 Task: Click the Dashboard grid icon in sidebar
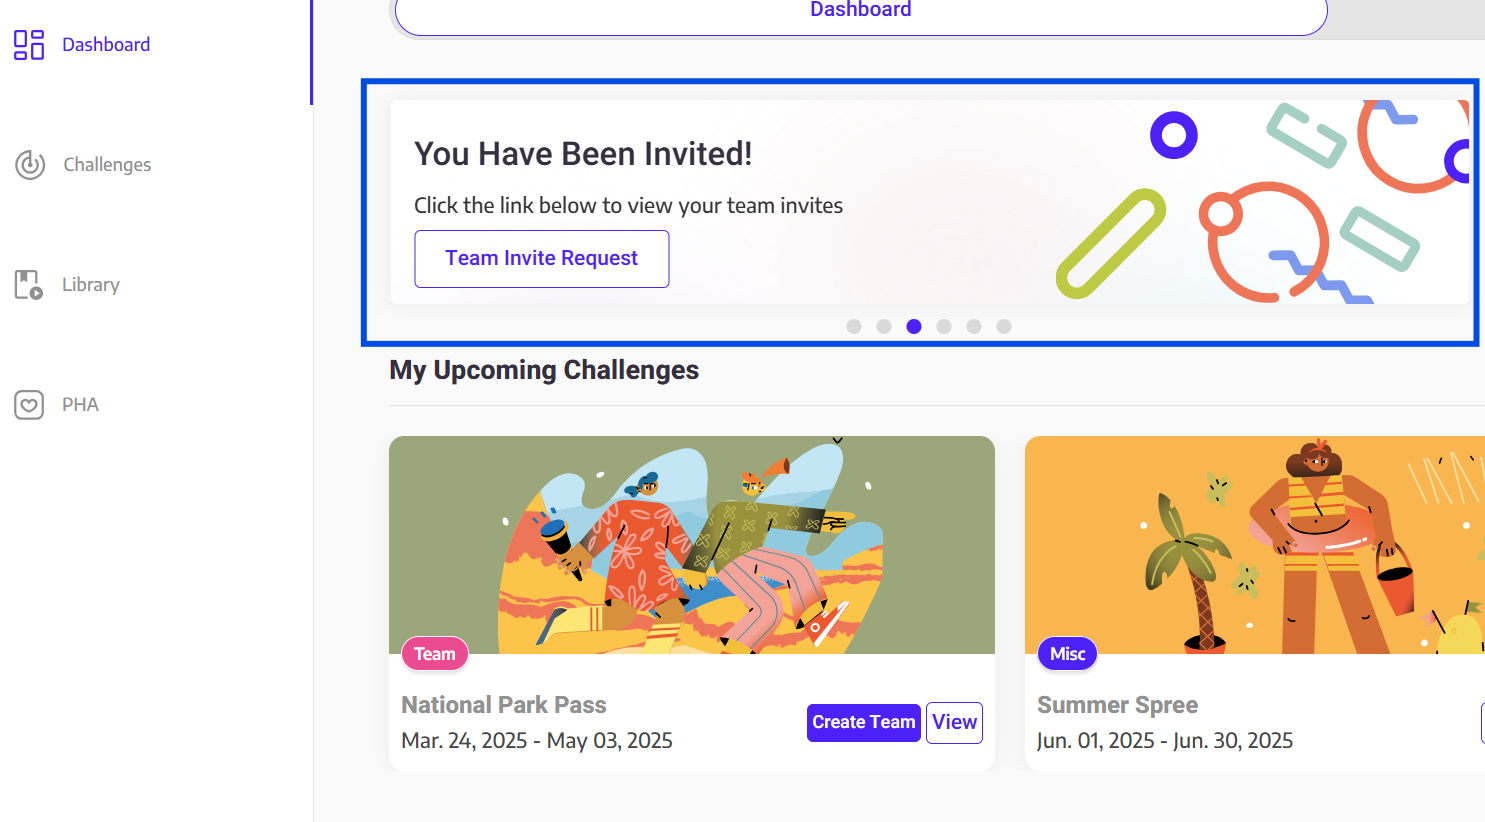29,45
